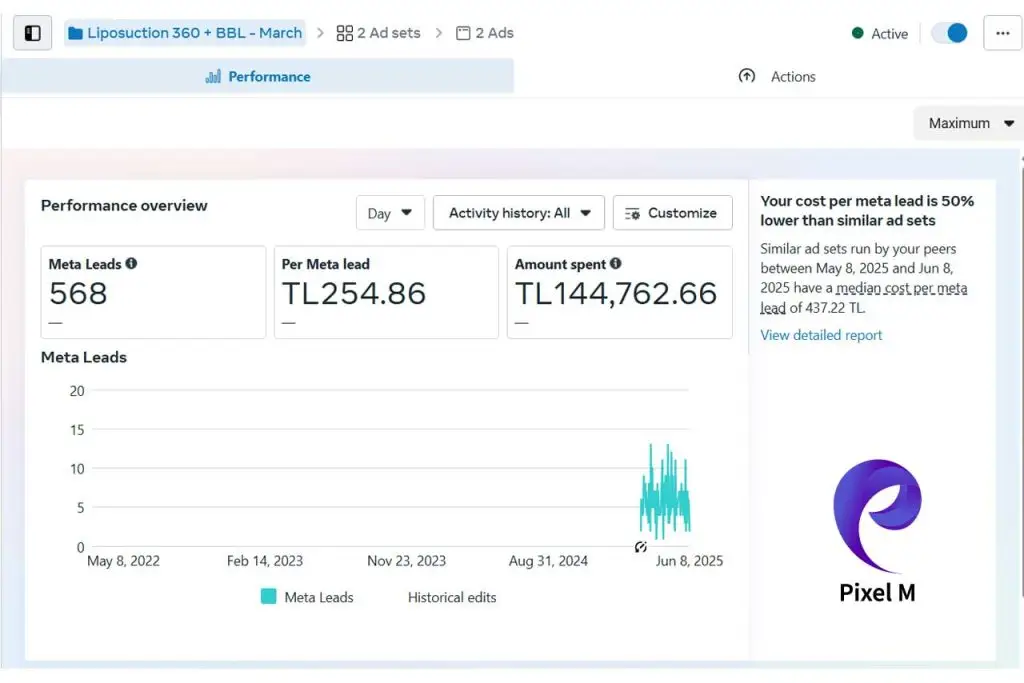Click the Actions circular arrow icon
The height and width of the screenshot is (683, 1024).
(748, 76)
